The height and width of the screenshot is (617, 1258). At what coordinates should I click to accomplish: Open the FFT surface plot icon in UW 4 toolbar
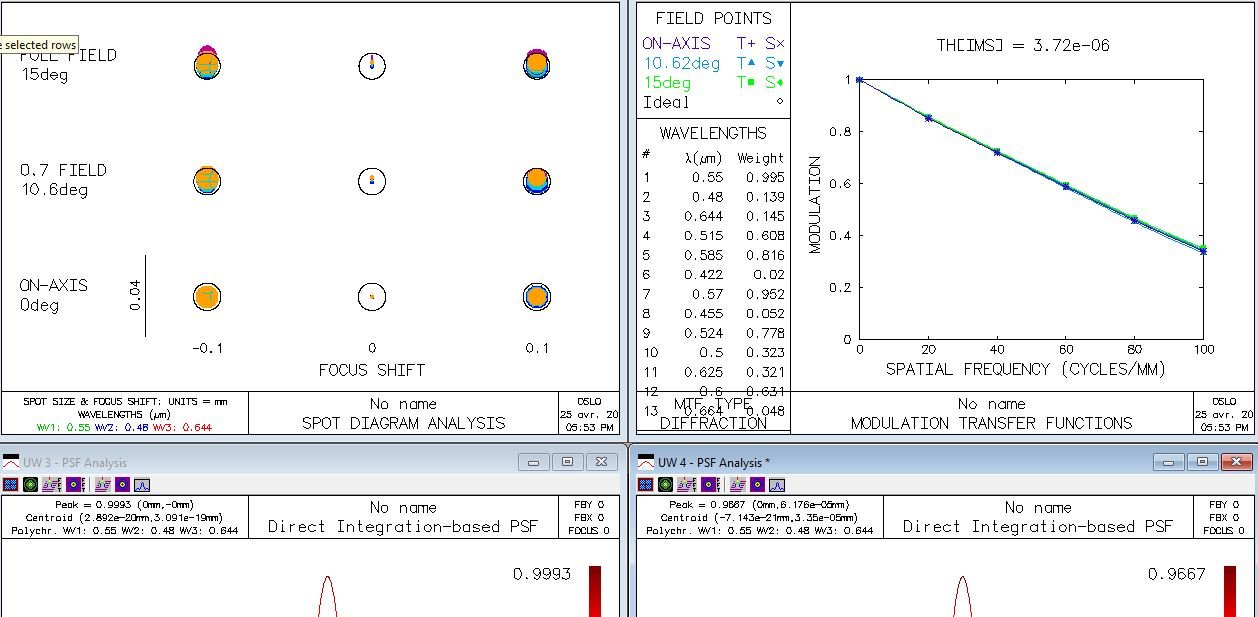tap(686, 485)
